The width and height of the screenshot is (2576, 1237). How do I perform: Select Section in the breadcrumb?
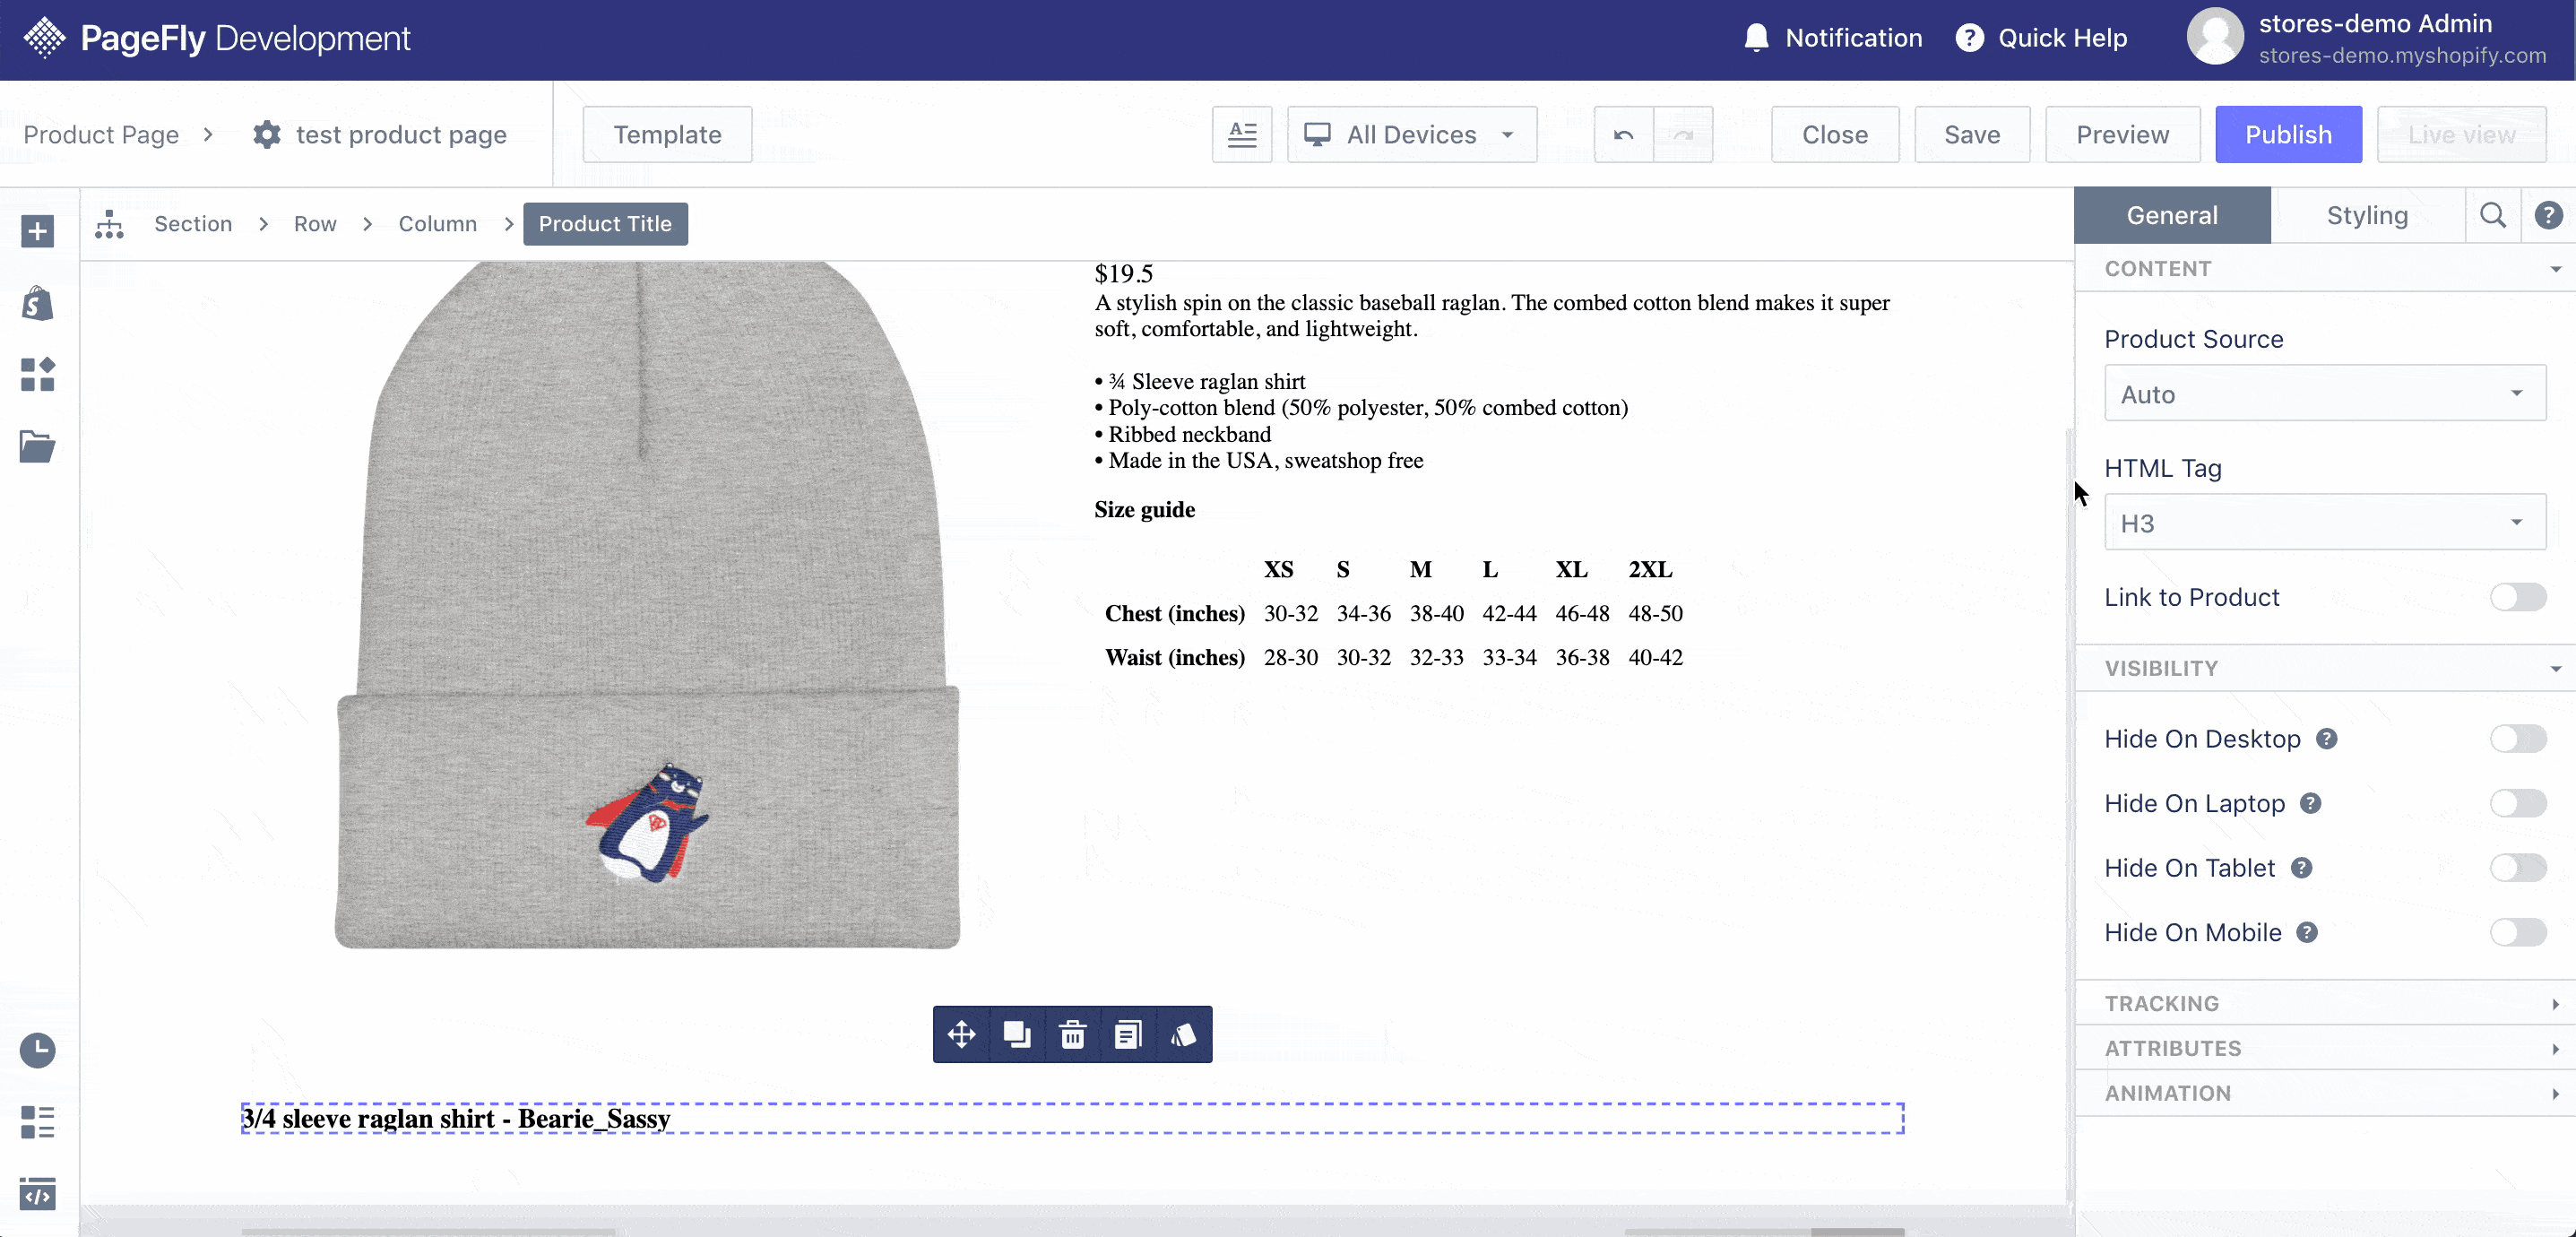[193, 224]
